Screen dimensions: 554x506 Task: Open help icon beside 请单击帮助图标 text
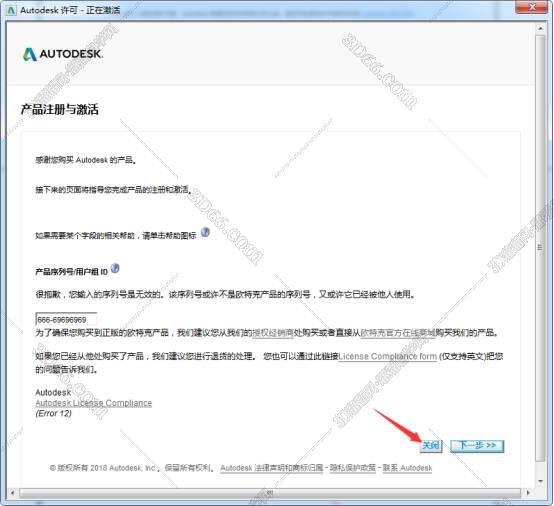point(205,232)
